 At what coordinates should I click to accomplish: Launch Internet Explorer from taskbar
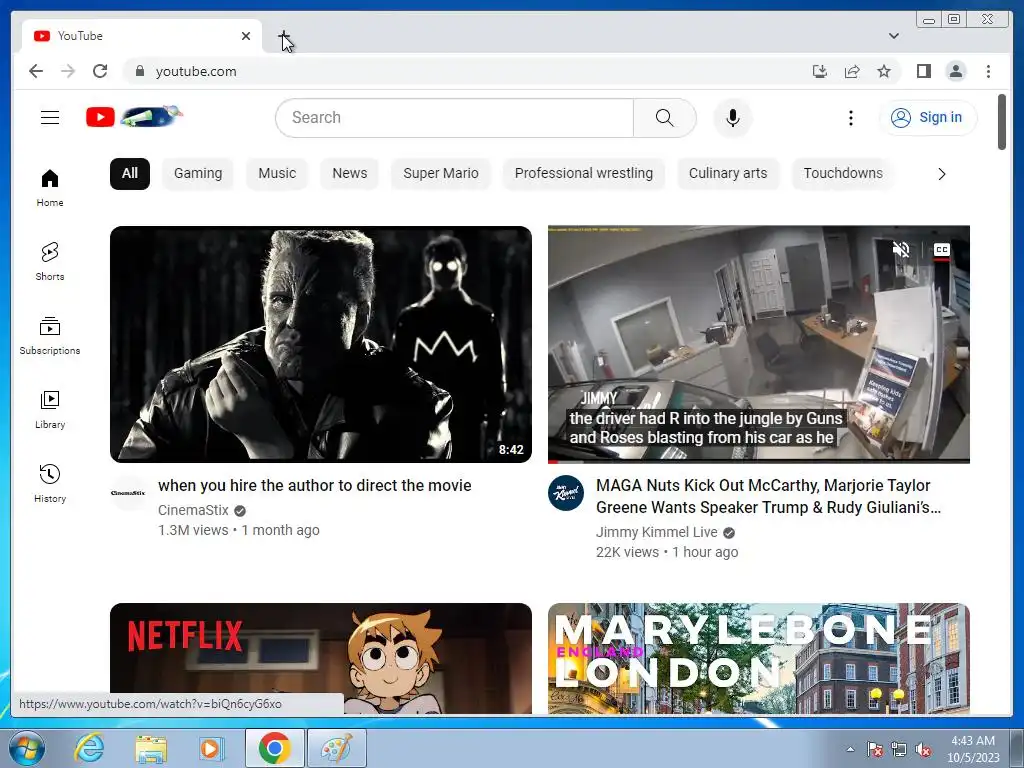(88, 748)
